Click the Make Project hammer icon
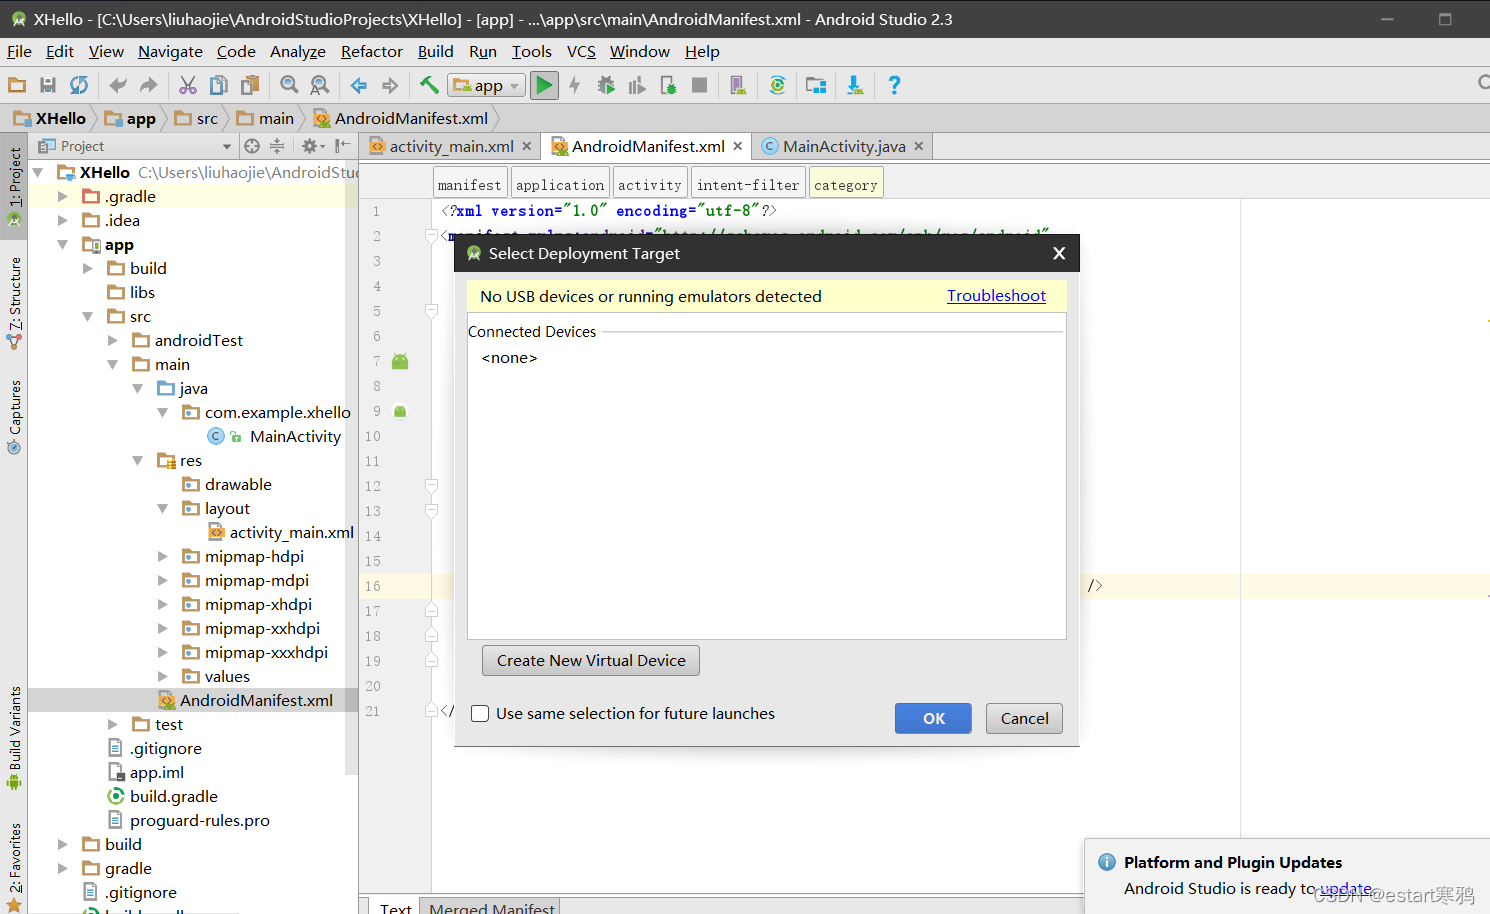The height and width of the screenshot is (914, 1490). click(x=429, y=85)
